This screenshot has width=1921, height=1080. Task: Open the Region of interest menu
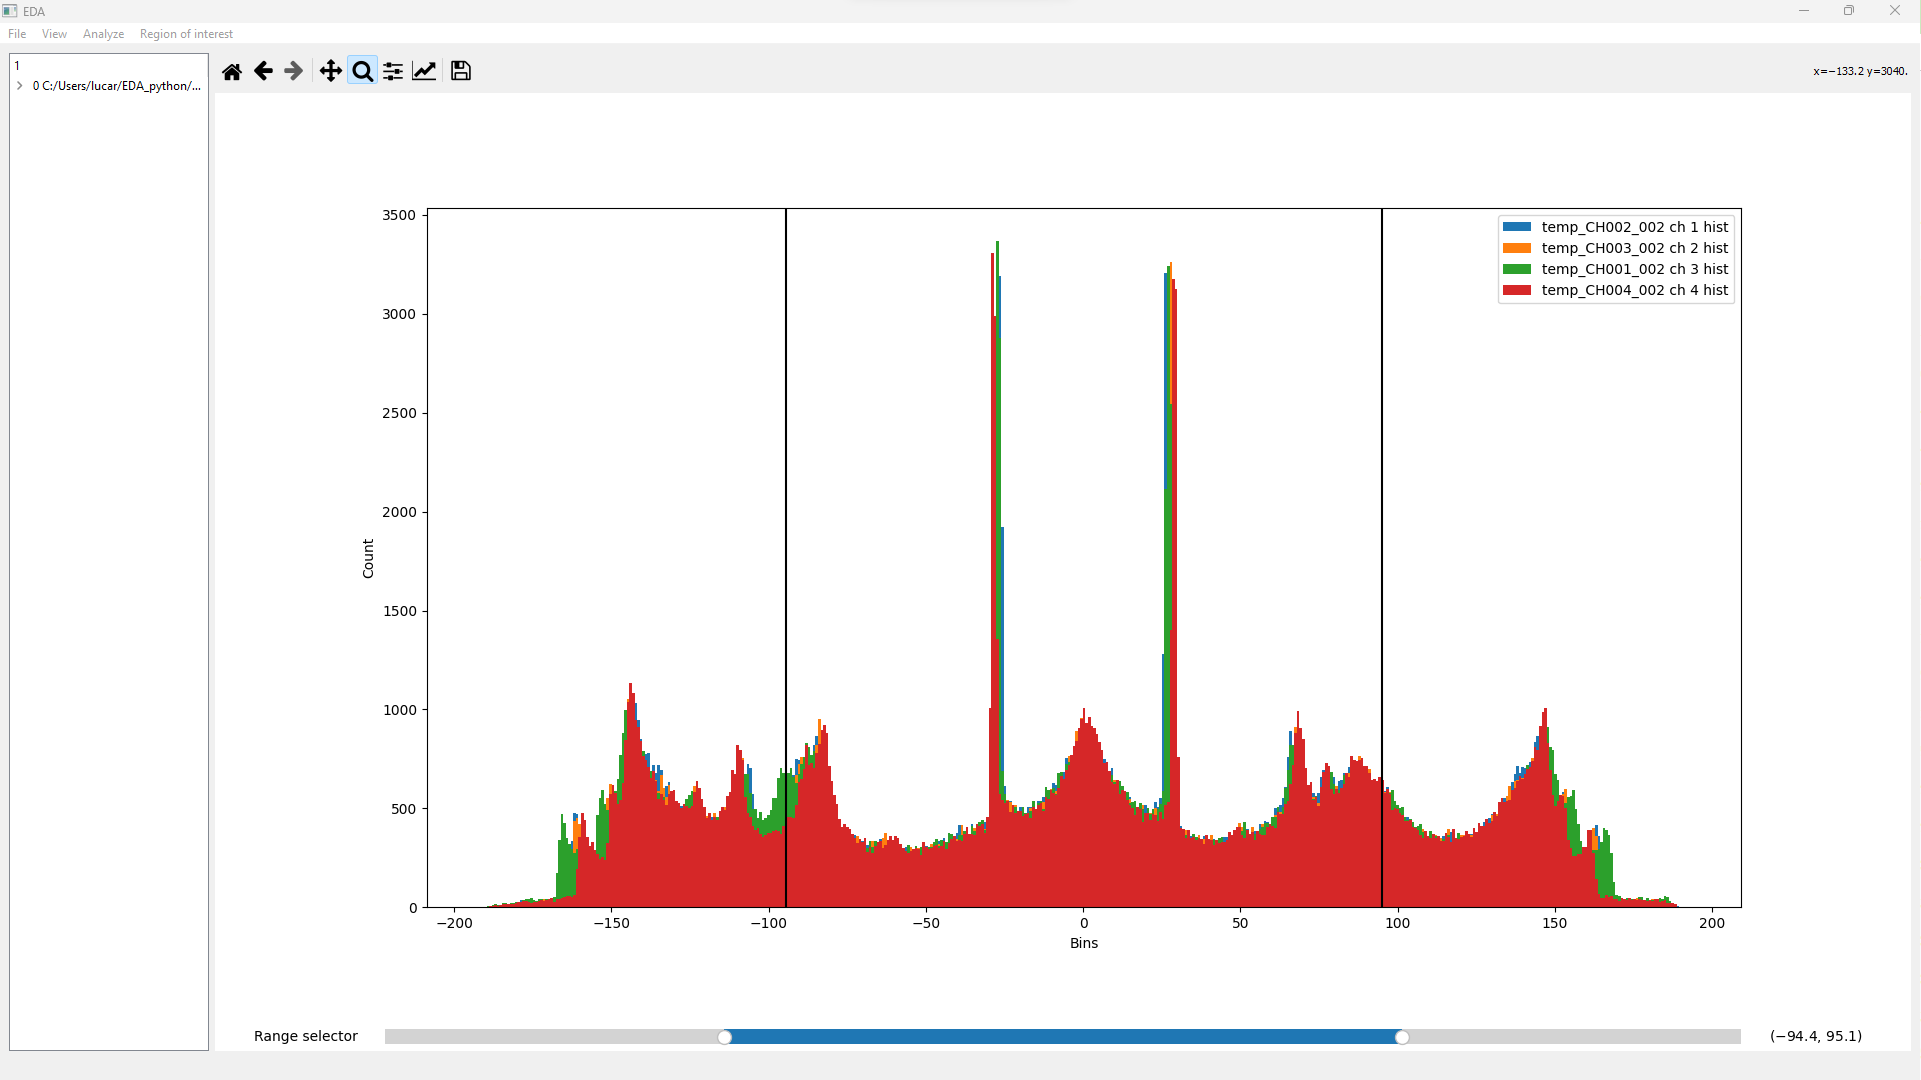(186, 34)
